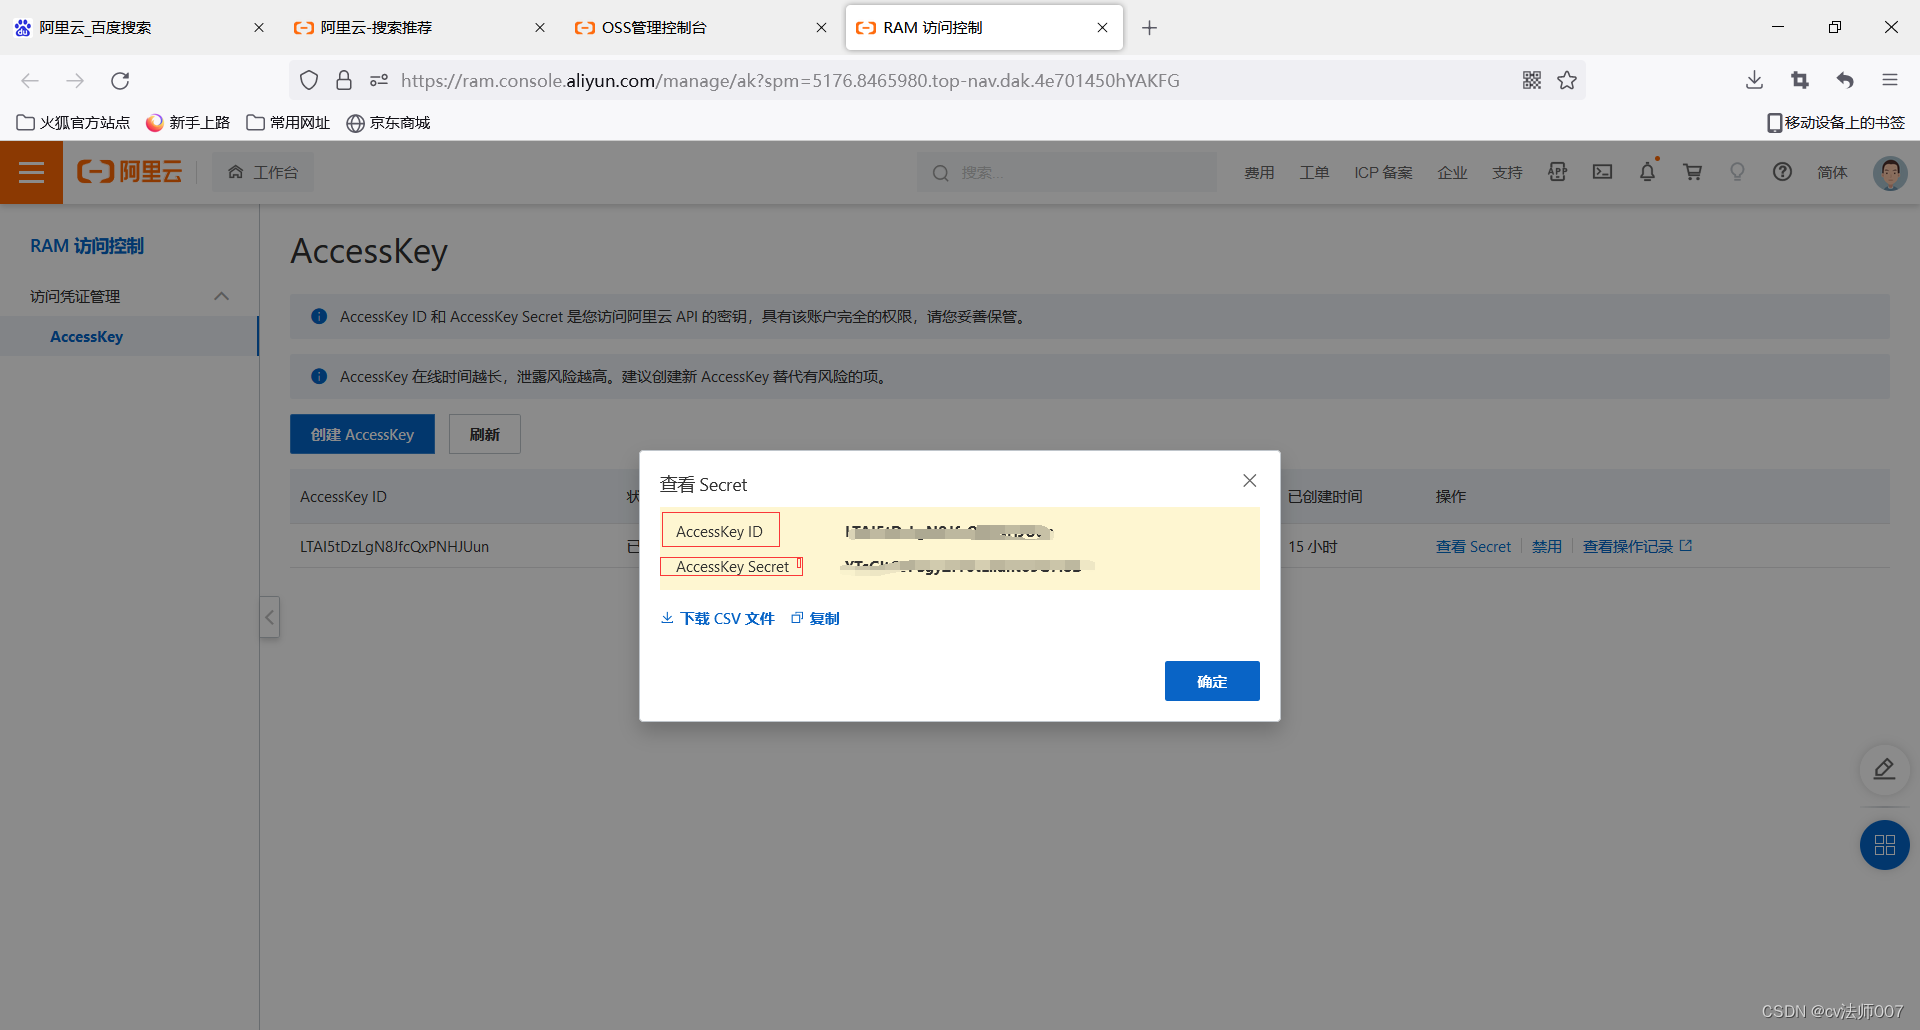Viewport: 1920px width, 1030px height.
Task: Open a new browser tab
Action: (x=1149, y=28)
